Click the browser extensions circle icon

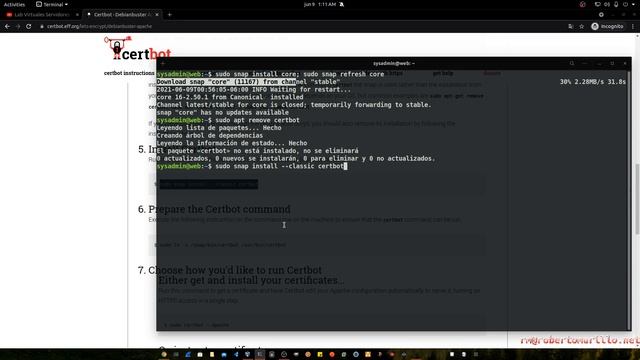[x=601, y=14]
